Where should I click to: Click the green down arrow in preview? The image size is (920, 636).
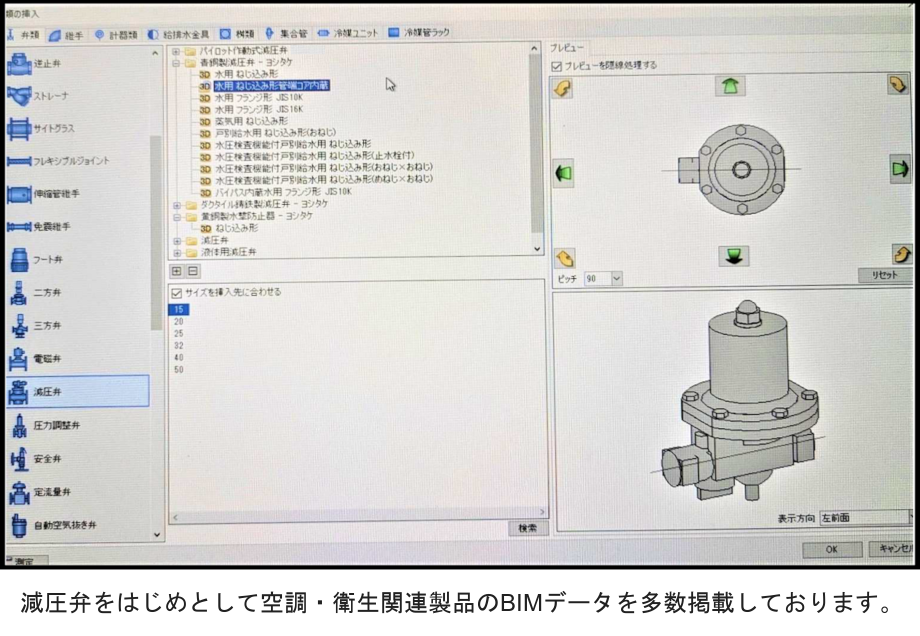point(733,256)
